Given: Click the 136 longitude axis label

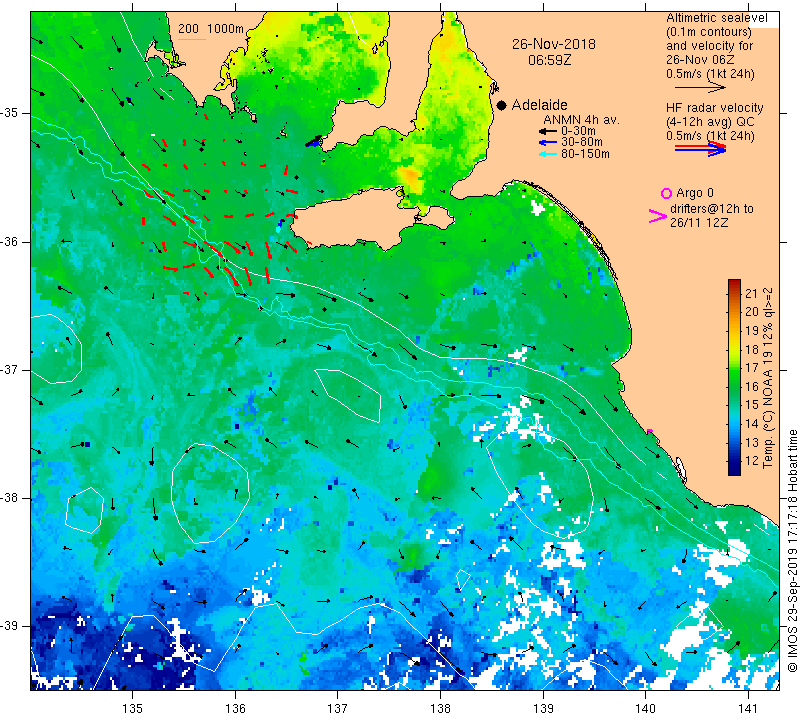Looking at the screenshot, I should point(235,709).
